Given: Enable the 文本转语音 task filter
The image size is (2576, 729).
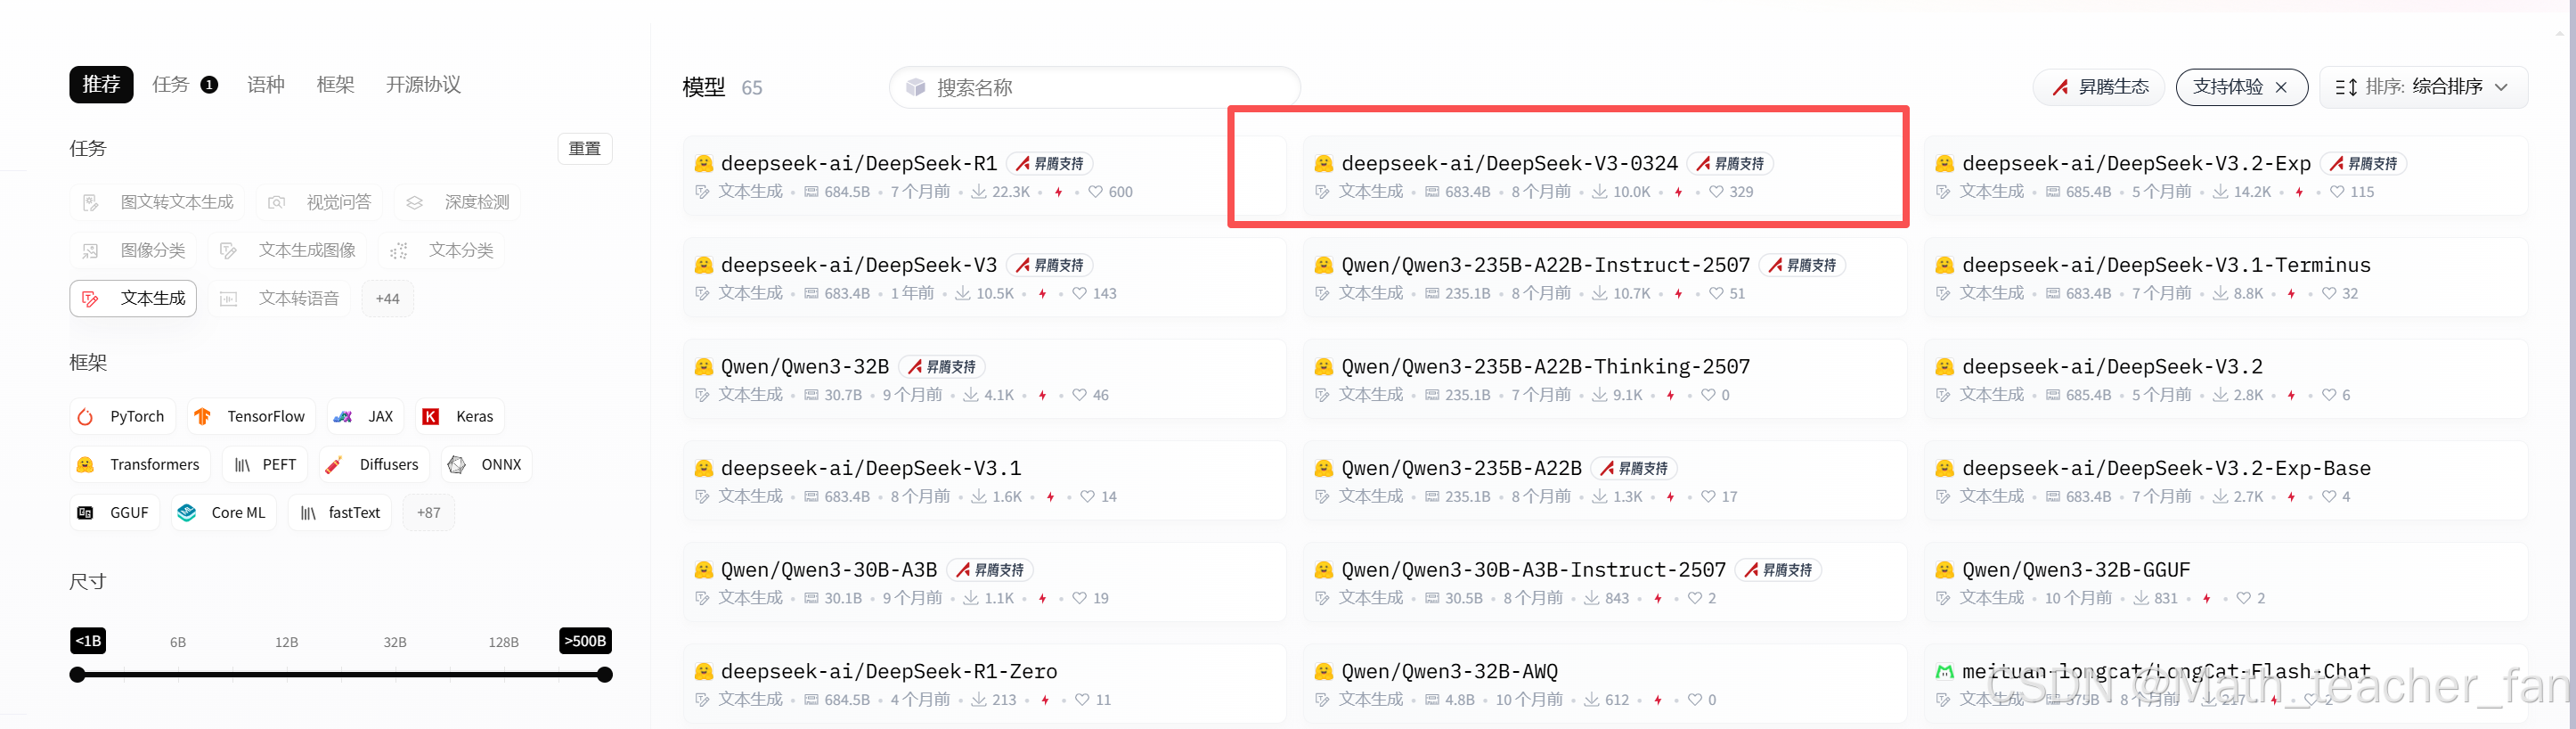Looking at the screenshot, I should tap(280, 298).
